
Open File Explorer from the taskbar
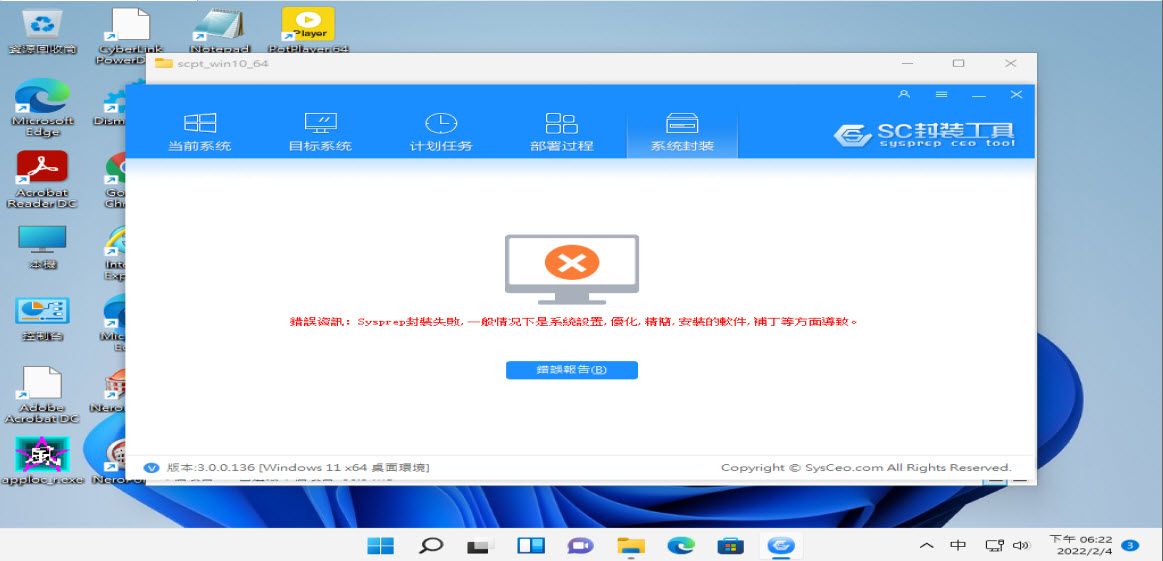coord(631,545)
